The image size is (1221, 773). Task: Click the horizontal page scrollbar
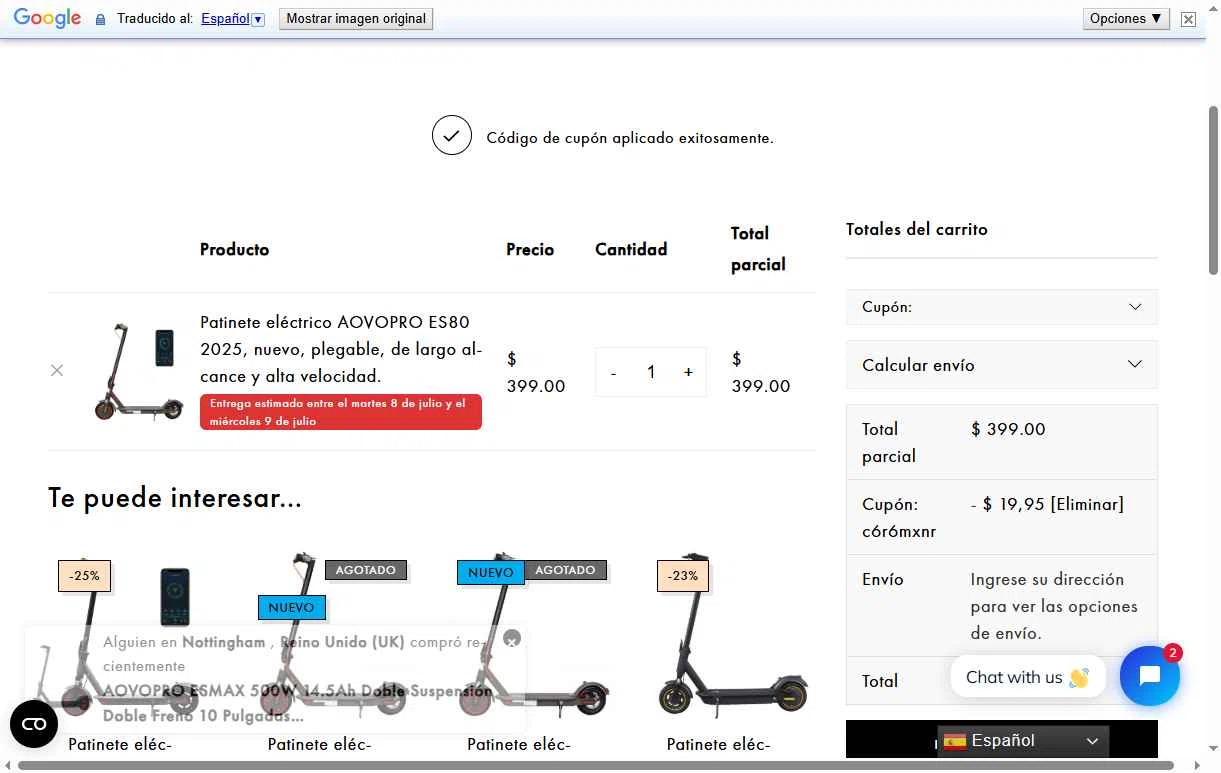pos(595,766)
